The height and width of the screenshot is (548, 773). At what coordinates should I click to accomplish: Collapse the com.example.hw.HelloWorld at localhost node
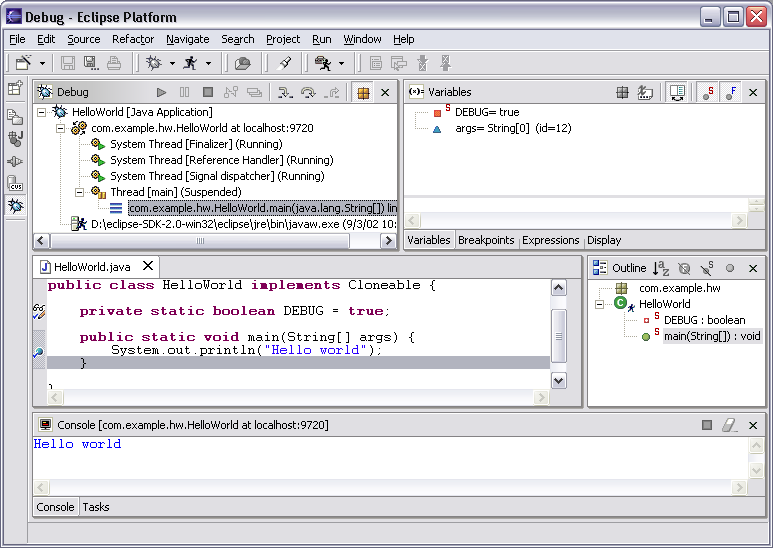61,129
